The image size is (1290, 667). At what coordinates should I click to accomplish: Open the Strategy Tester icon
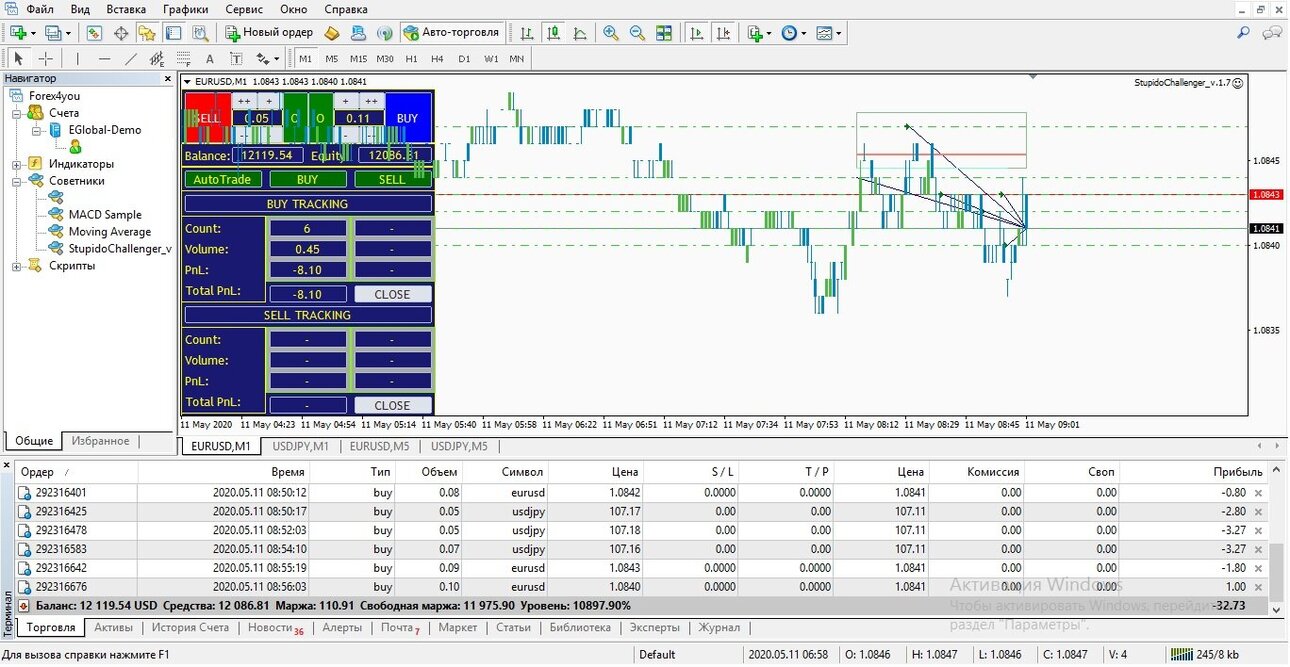[x=199, y=33]
